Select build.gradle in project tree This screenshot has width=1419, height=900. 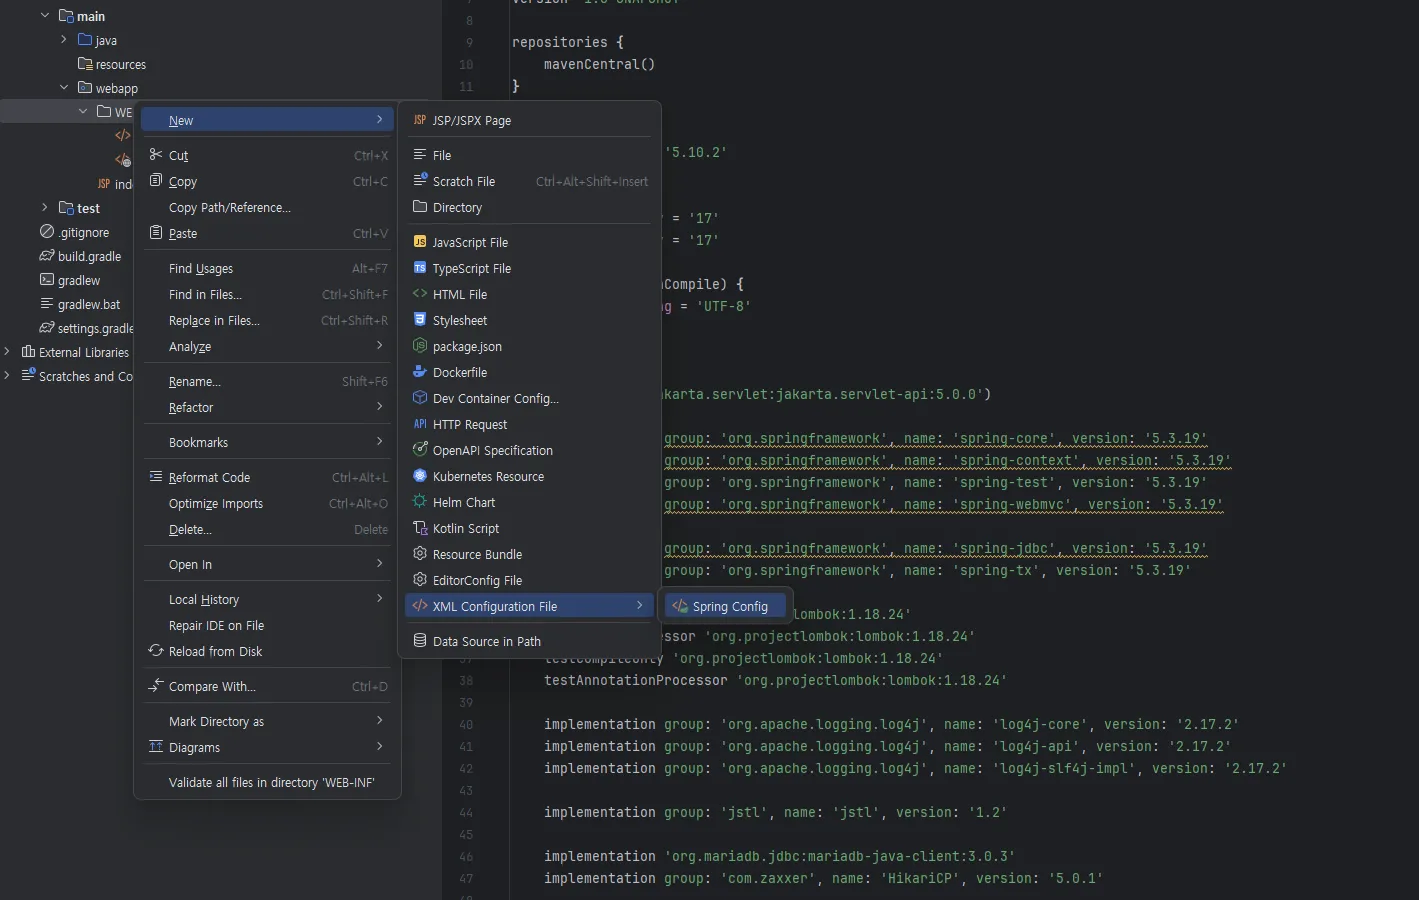pos(89,256)
